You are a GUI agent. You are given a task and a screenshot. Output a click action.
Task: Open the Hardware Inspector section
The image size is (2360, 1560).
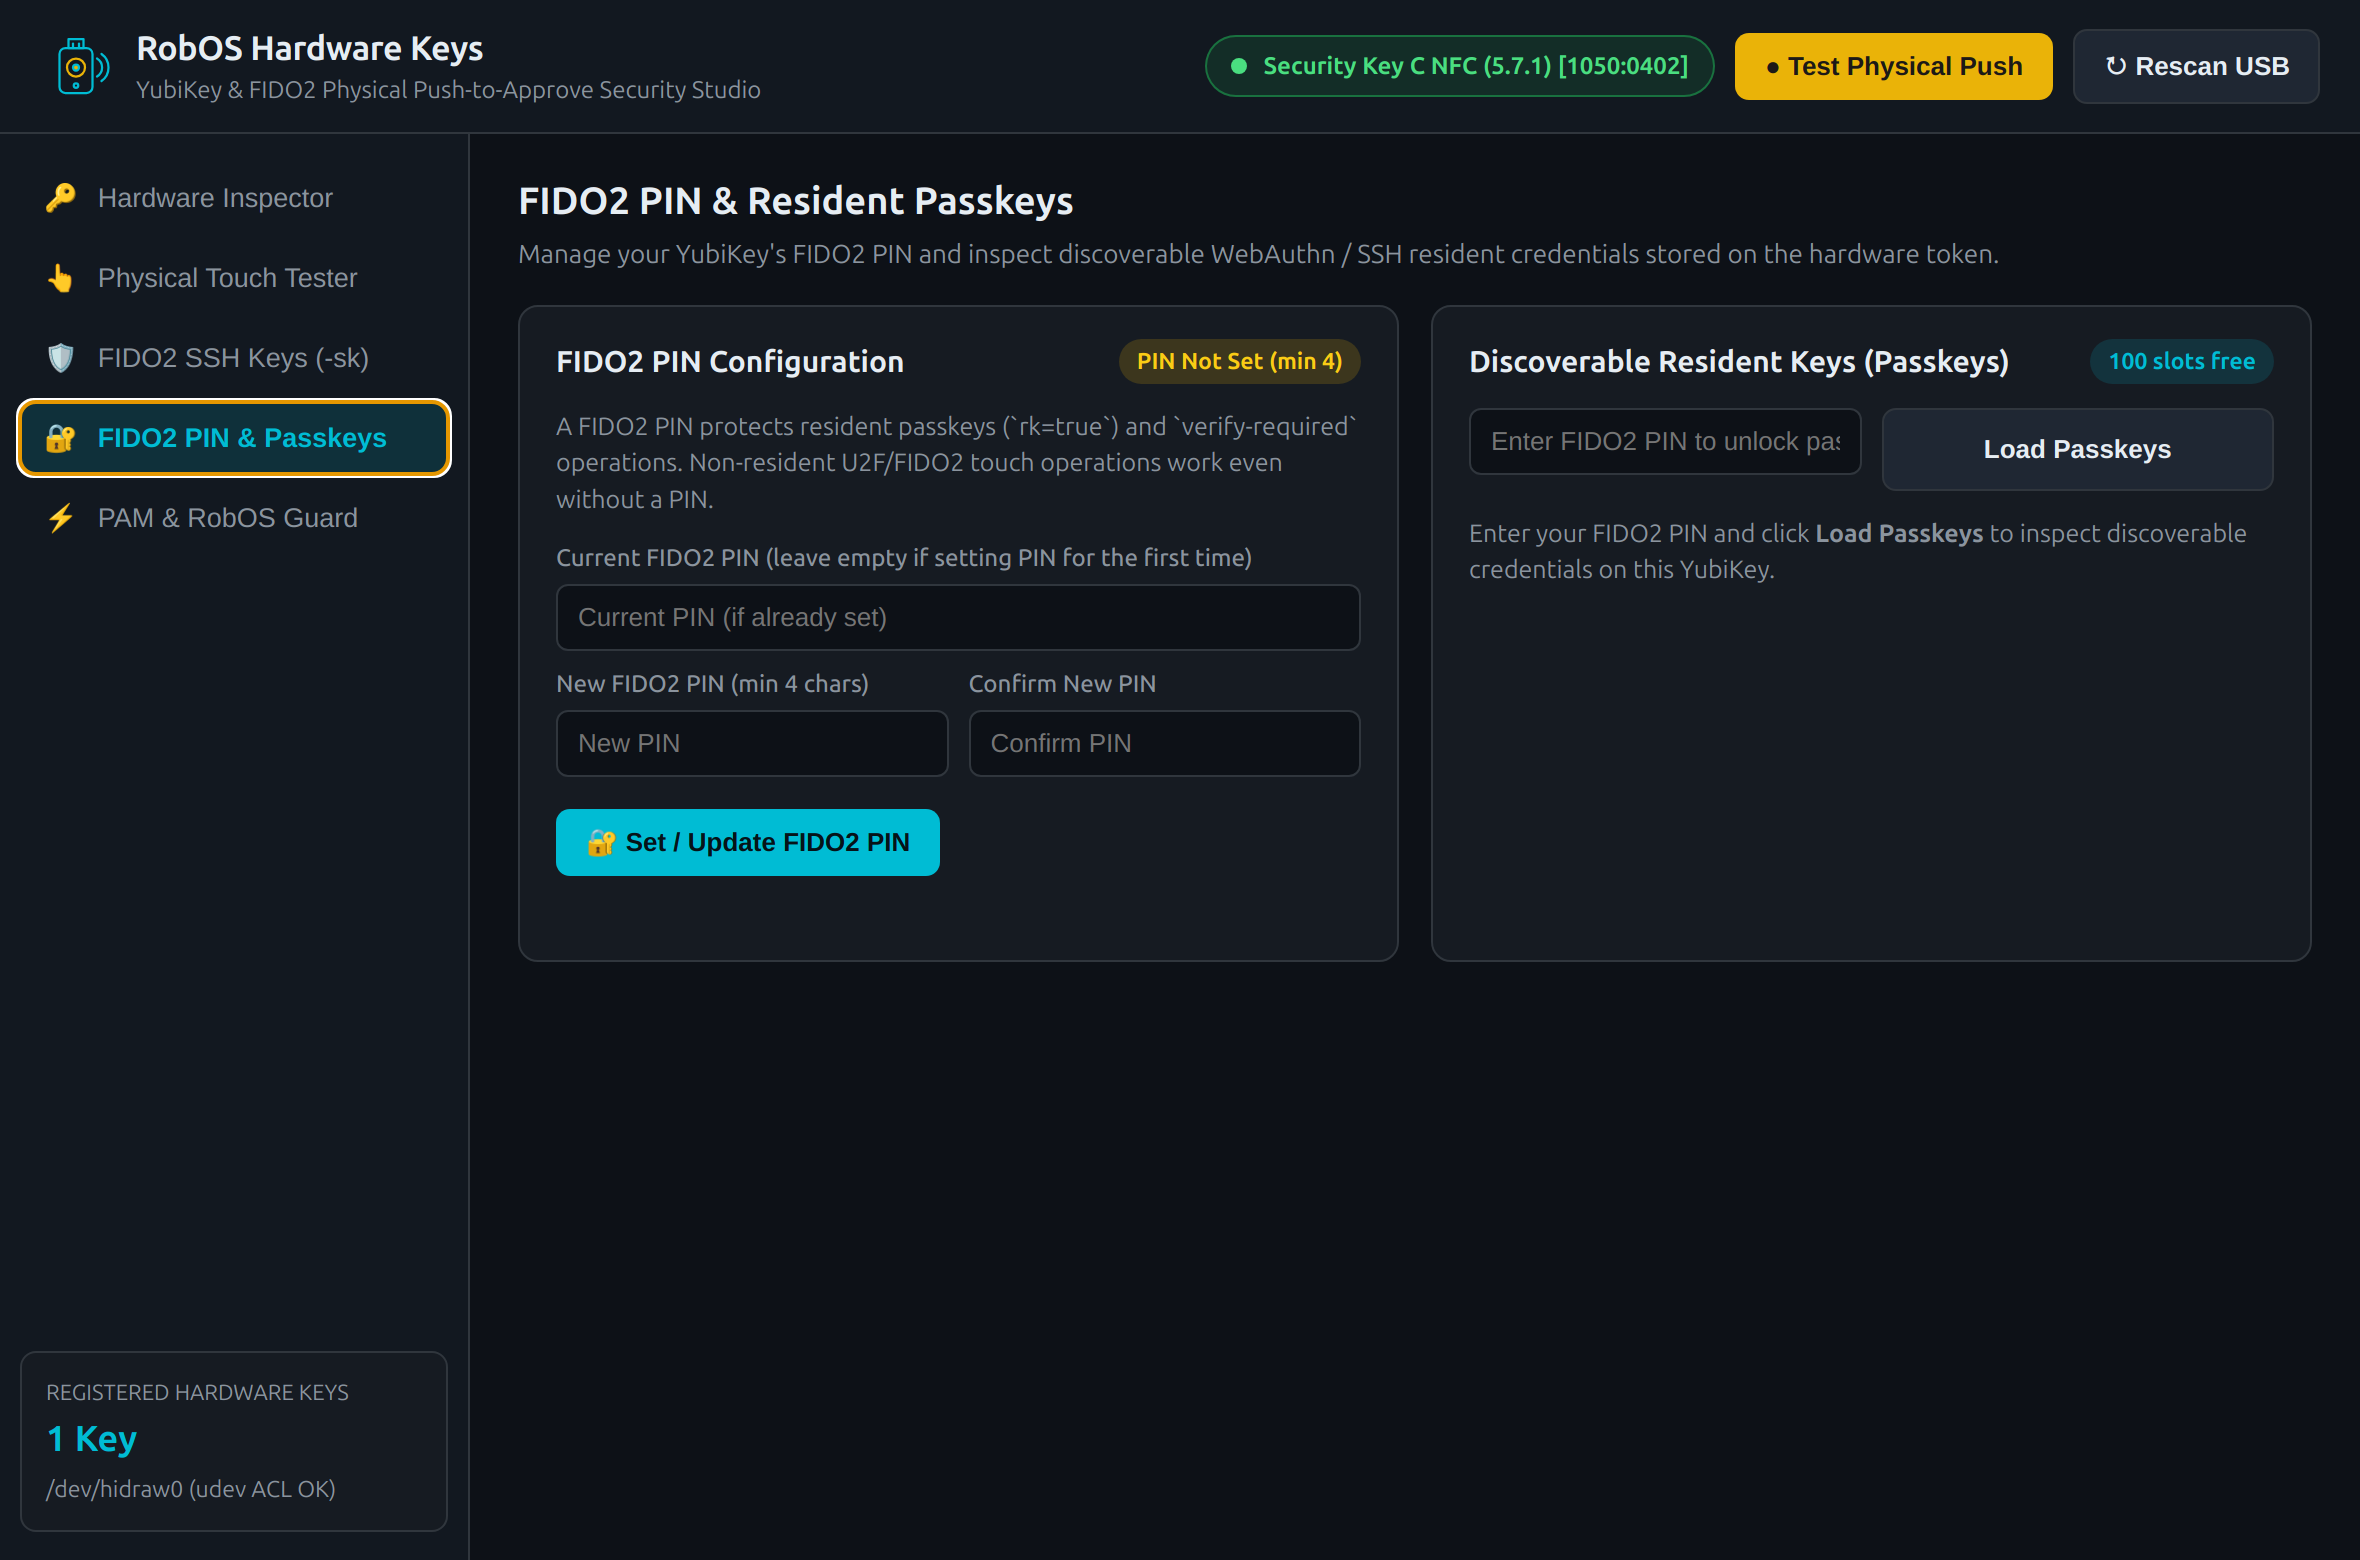click(234, 198)
